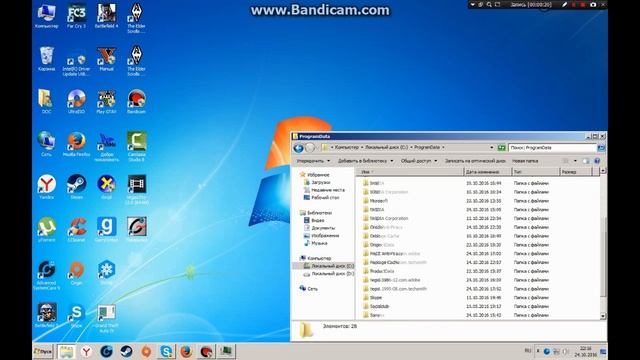This screenshot has height=360, width=640.
Task: Open Steam from the taskbar
Action: point(126,351)
